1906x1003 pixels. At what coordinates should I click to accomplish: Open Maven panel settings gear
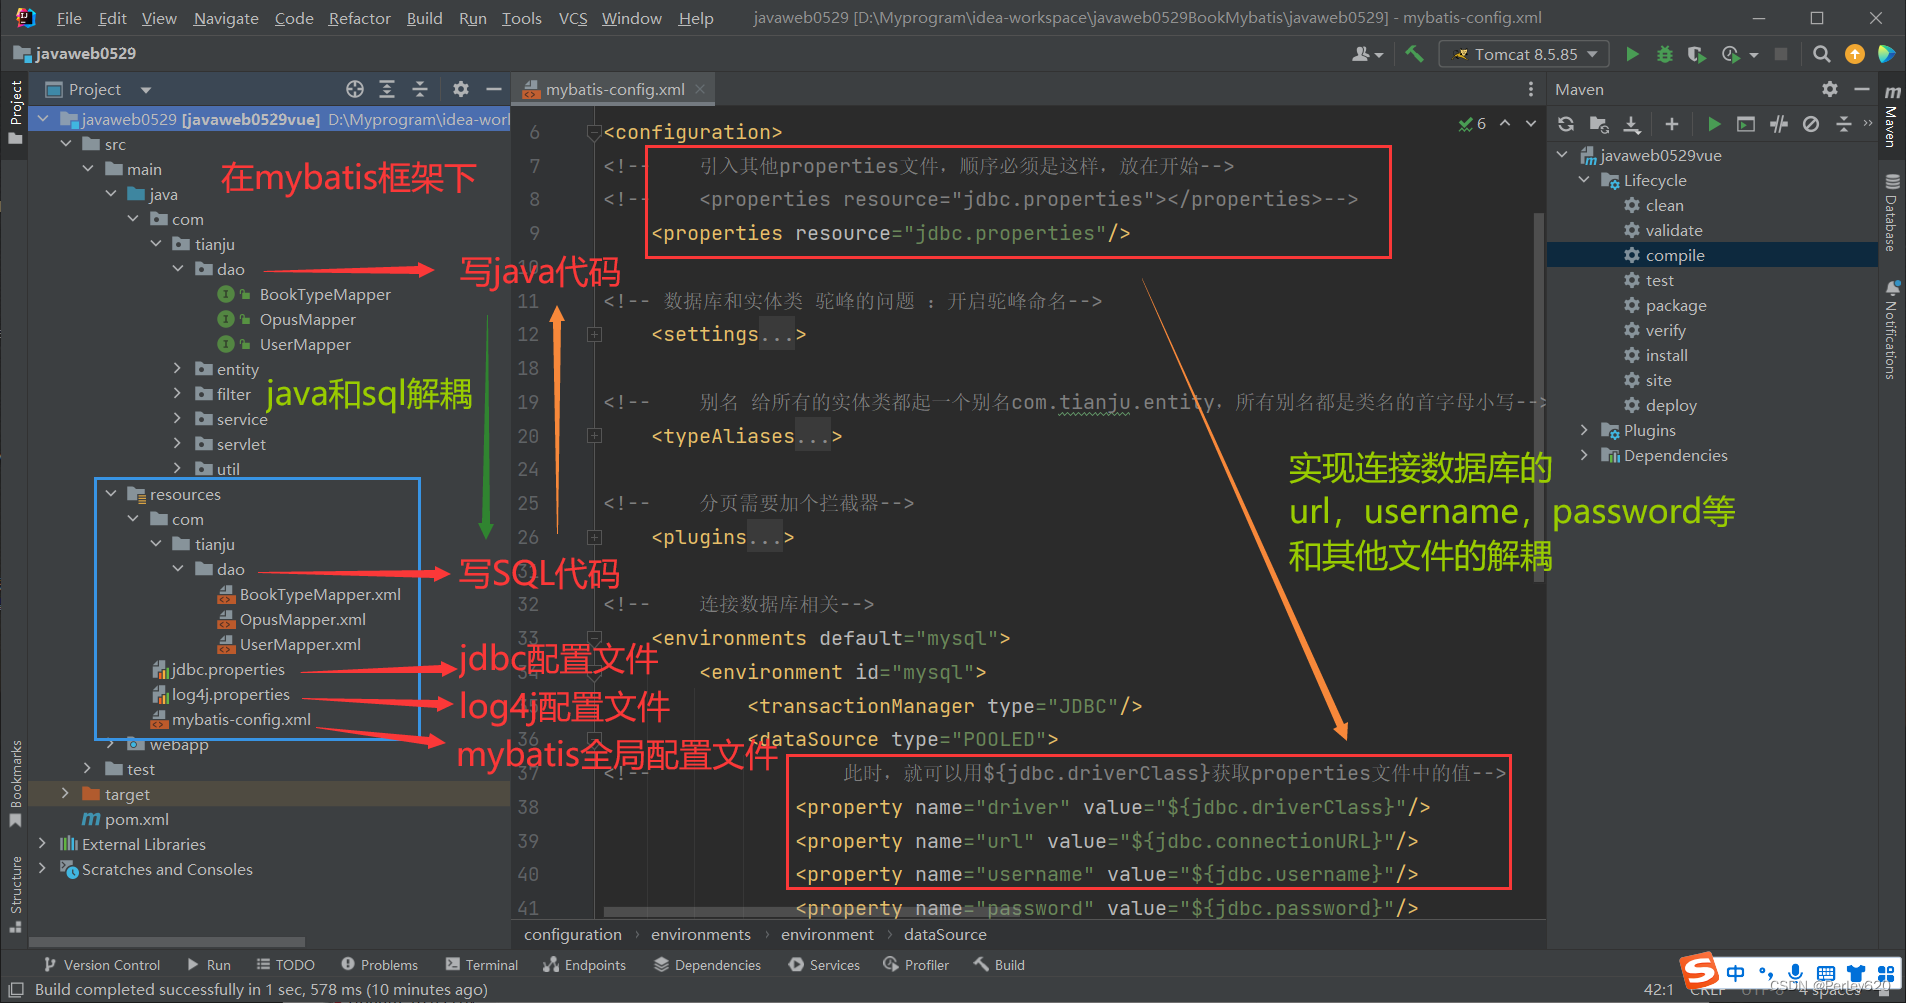coord(1830,89)
